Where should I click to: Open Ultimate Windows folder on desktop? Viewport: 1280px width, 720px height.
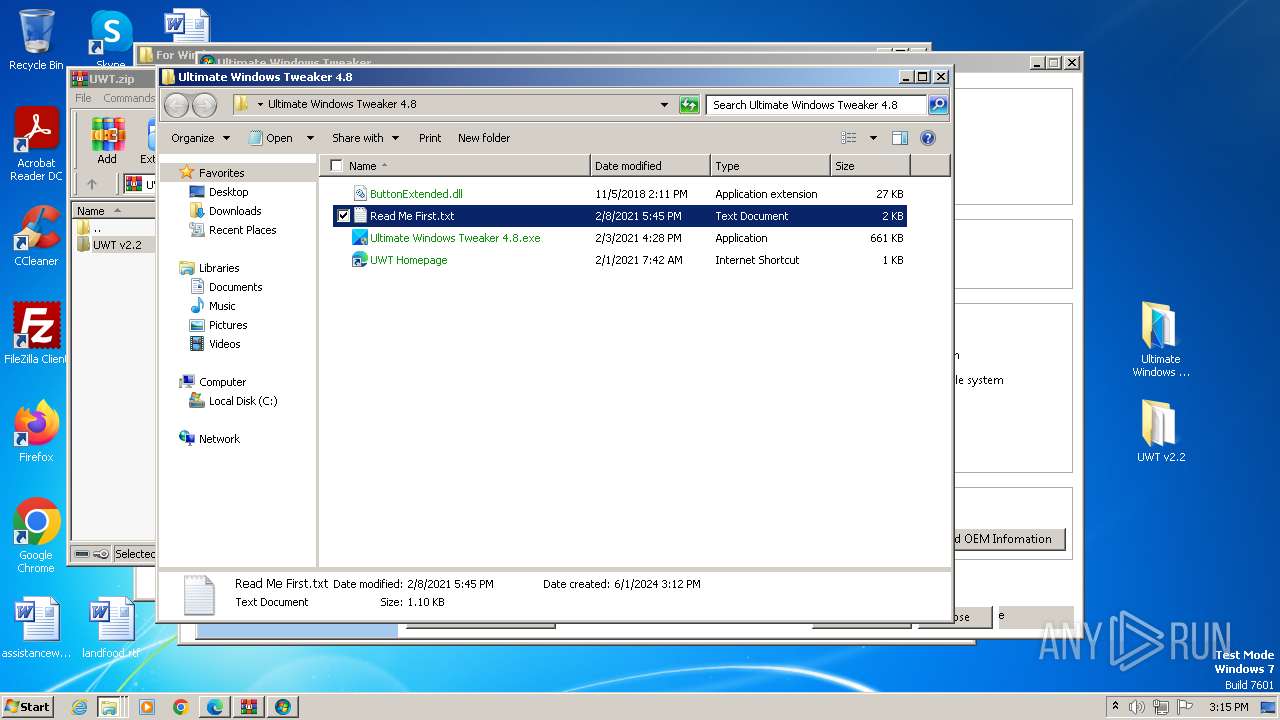(1160, 340)
